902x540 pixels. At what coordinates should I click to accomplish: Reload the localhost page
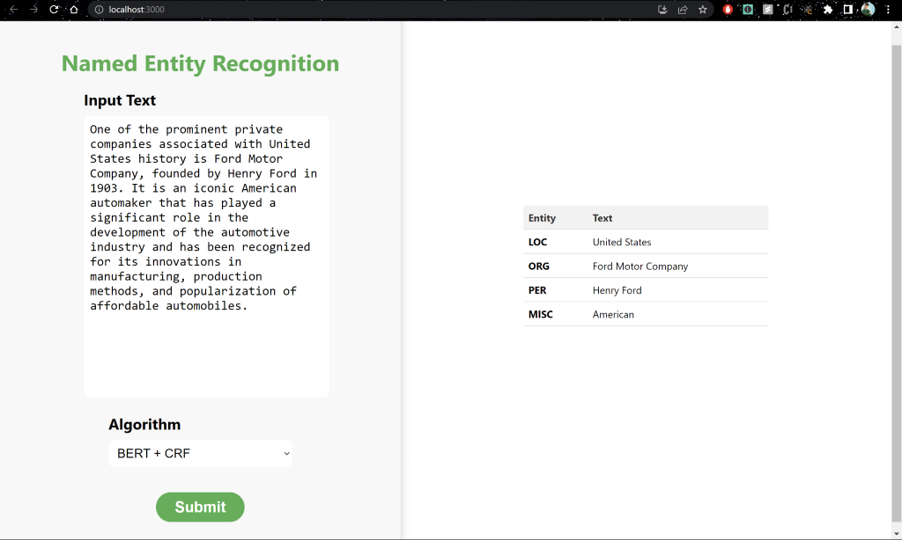pos(54,9)
